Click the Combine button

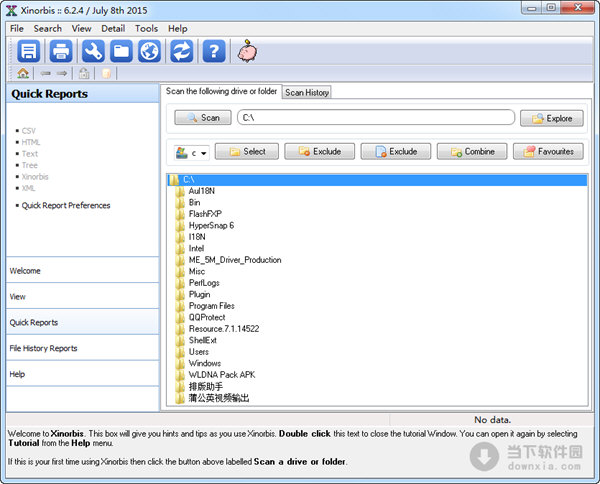(x=472, y=152)
